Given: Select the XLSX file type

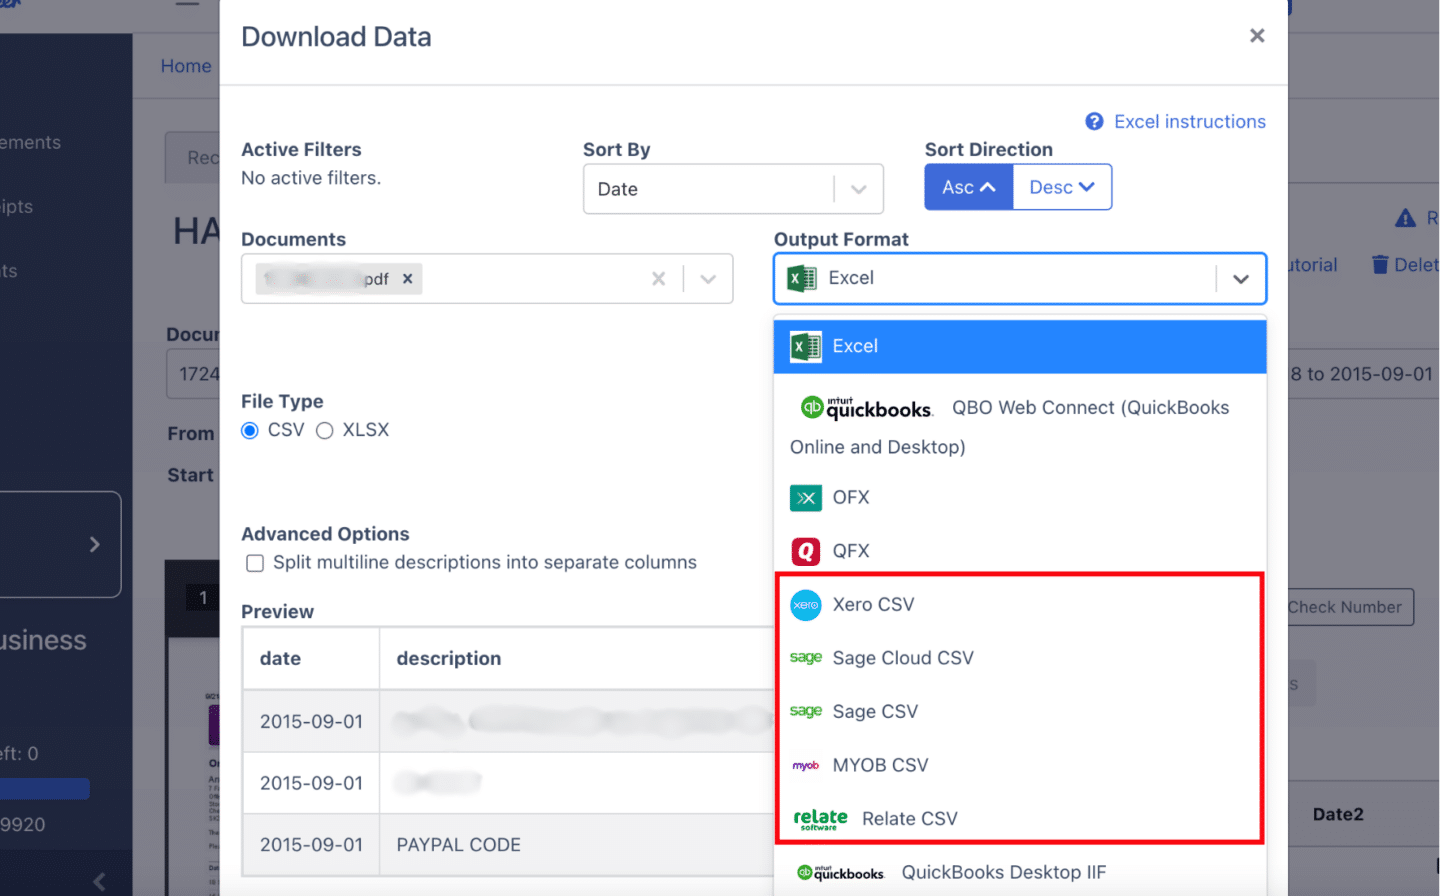Looking at the screenshot, I should (324, 430).
